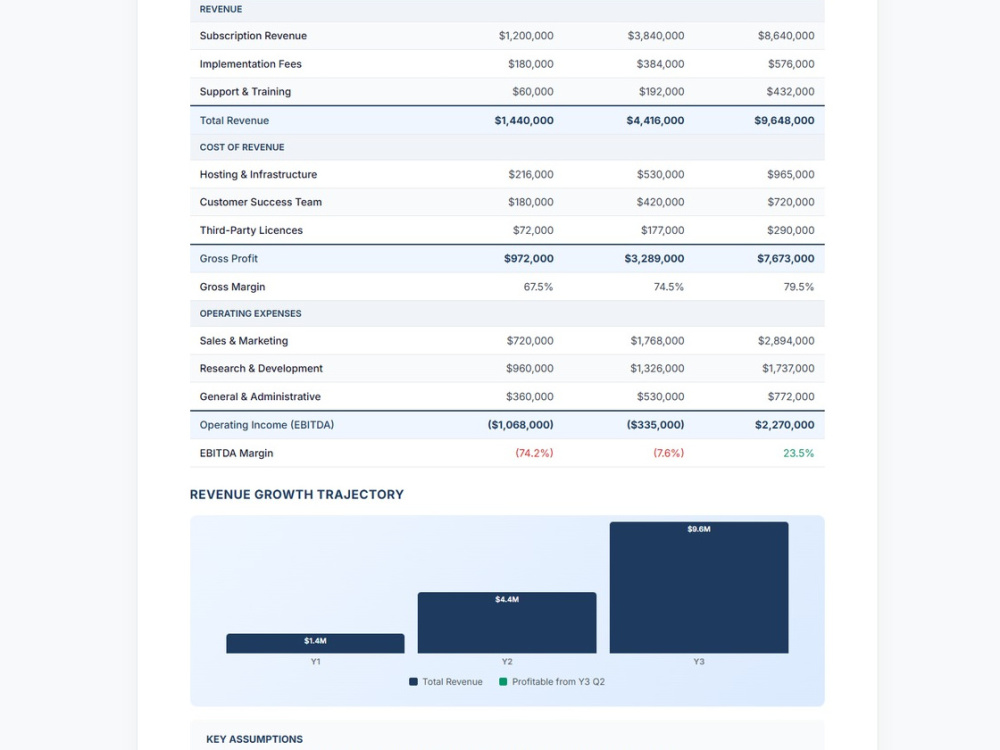Click the Y1 $1.4M revenue bar
This screenshot has height=750, width=1000.
coord(315,643)
